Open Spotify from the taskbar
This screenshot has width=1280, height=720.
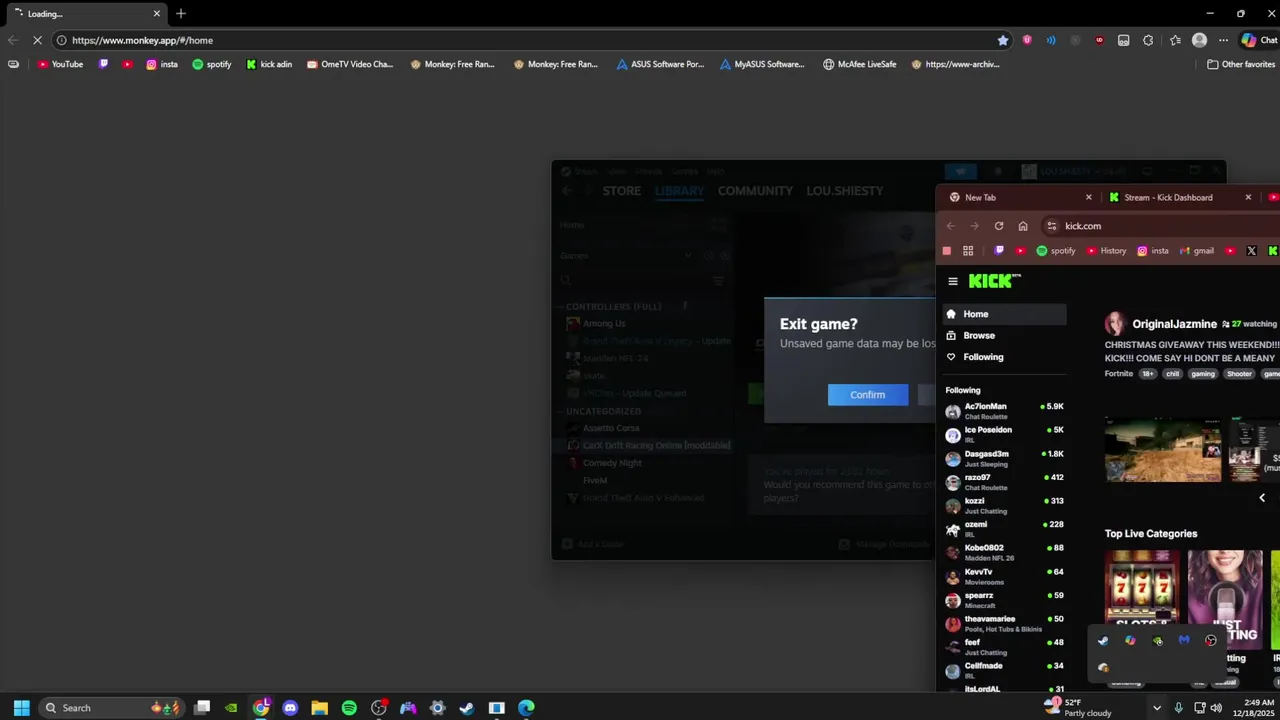click(349, 708)
